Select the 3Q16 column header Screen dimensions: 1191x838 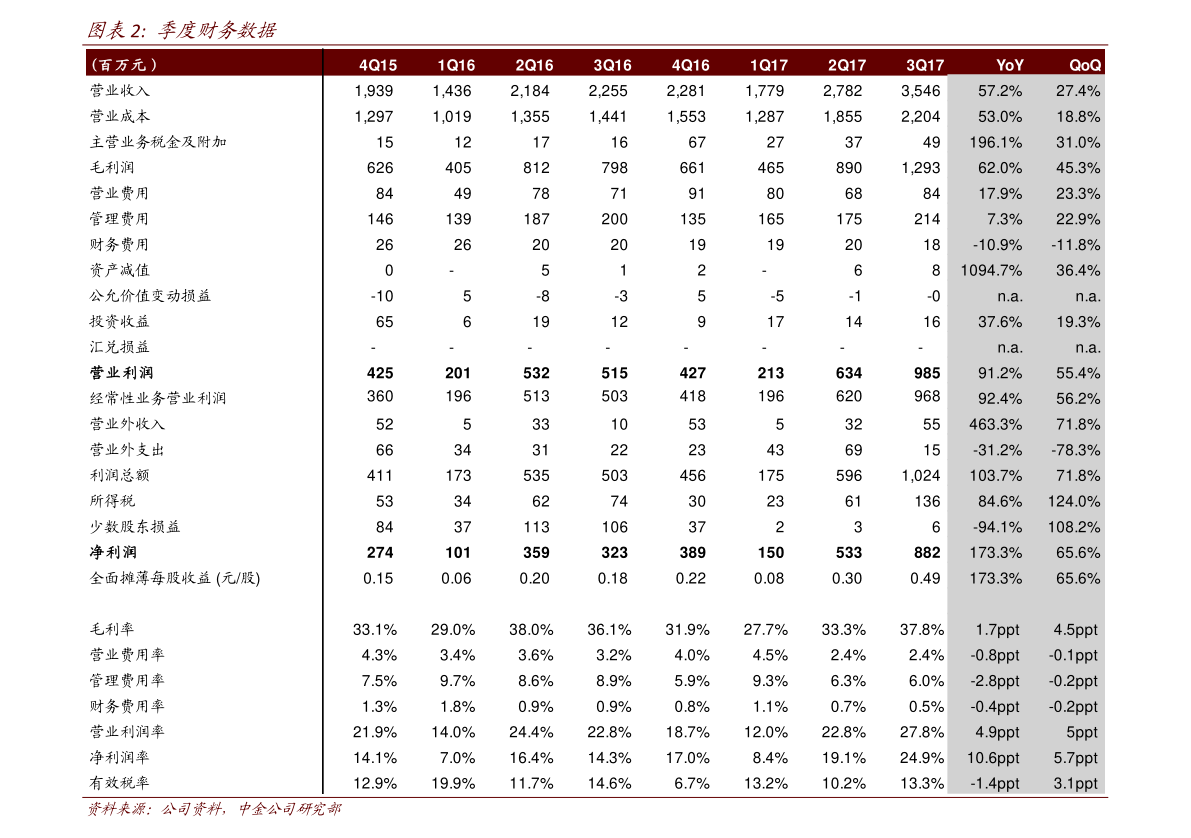(612, 65)
